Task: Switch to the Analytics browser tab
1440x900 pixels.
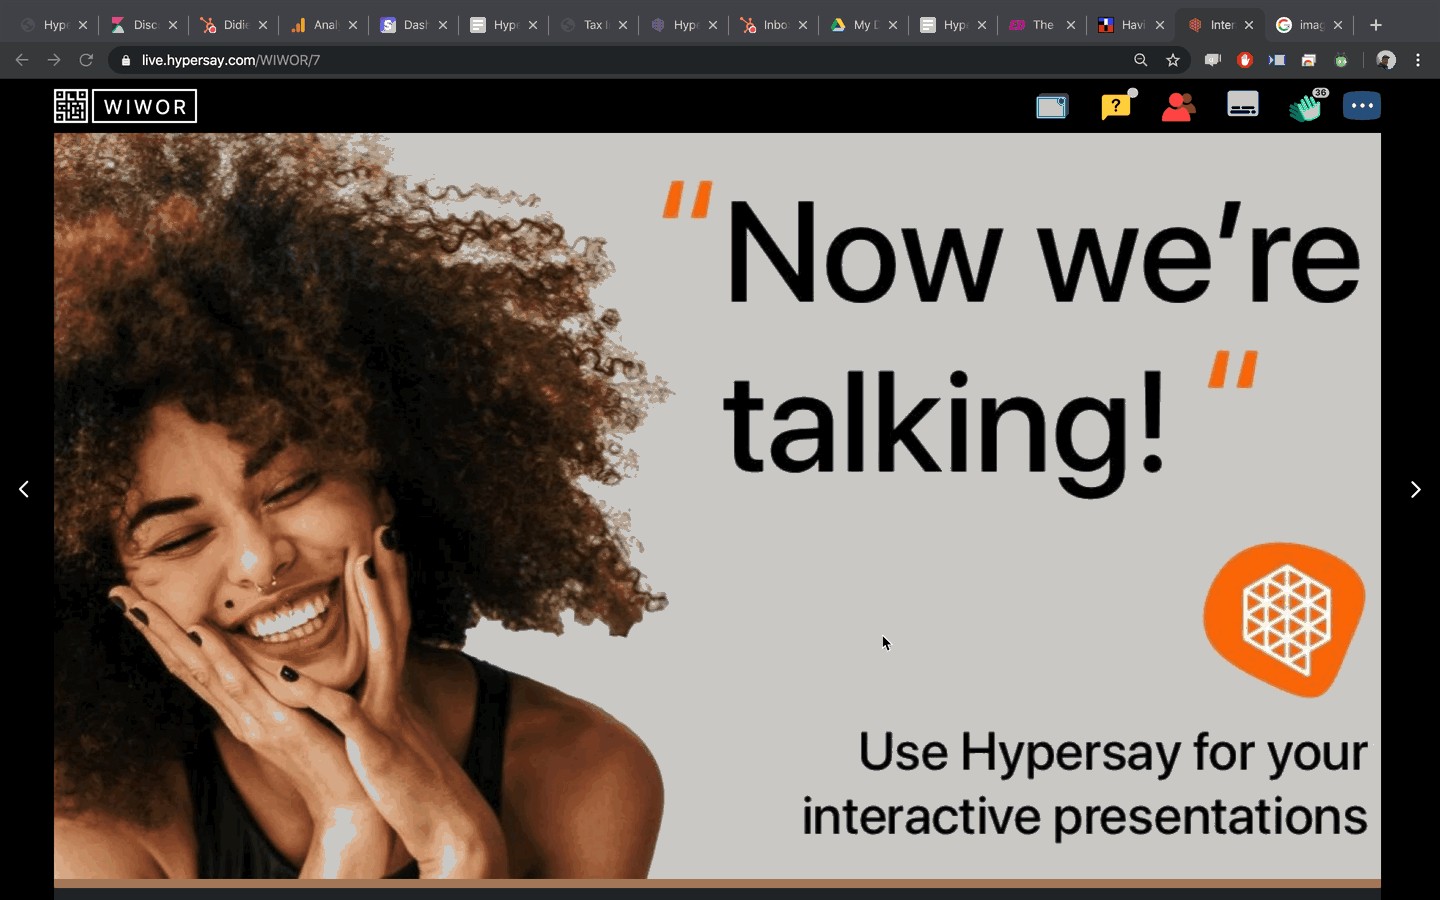Action: tap(322, 25)
